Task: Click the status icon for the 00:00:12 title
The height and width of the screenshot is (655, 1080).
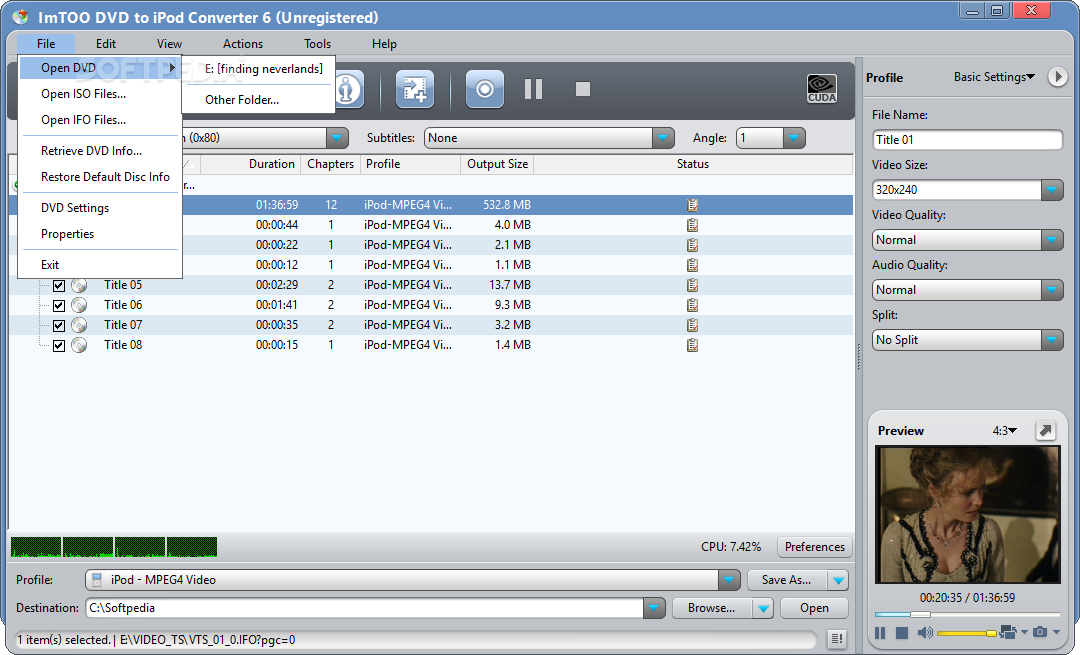Action: [692, 264]
